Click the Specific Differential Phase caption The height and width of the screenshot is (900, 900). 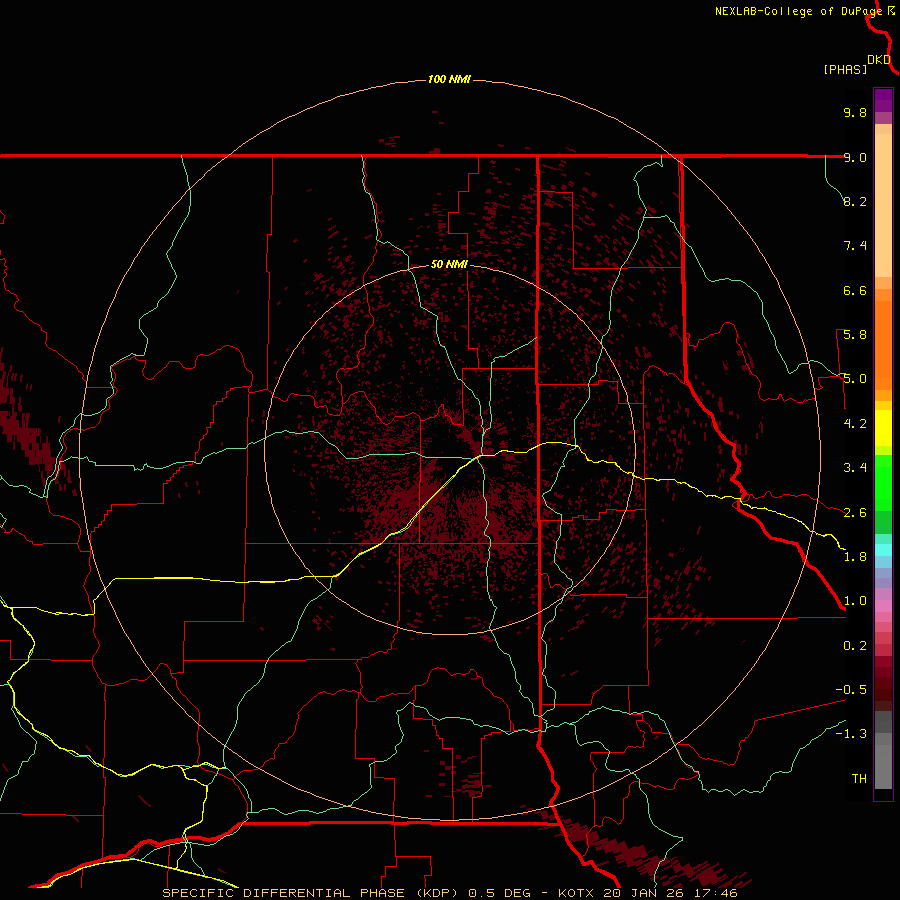(x=450, y=893)
